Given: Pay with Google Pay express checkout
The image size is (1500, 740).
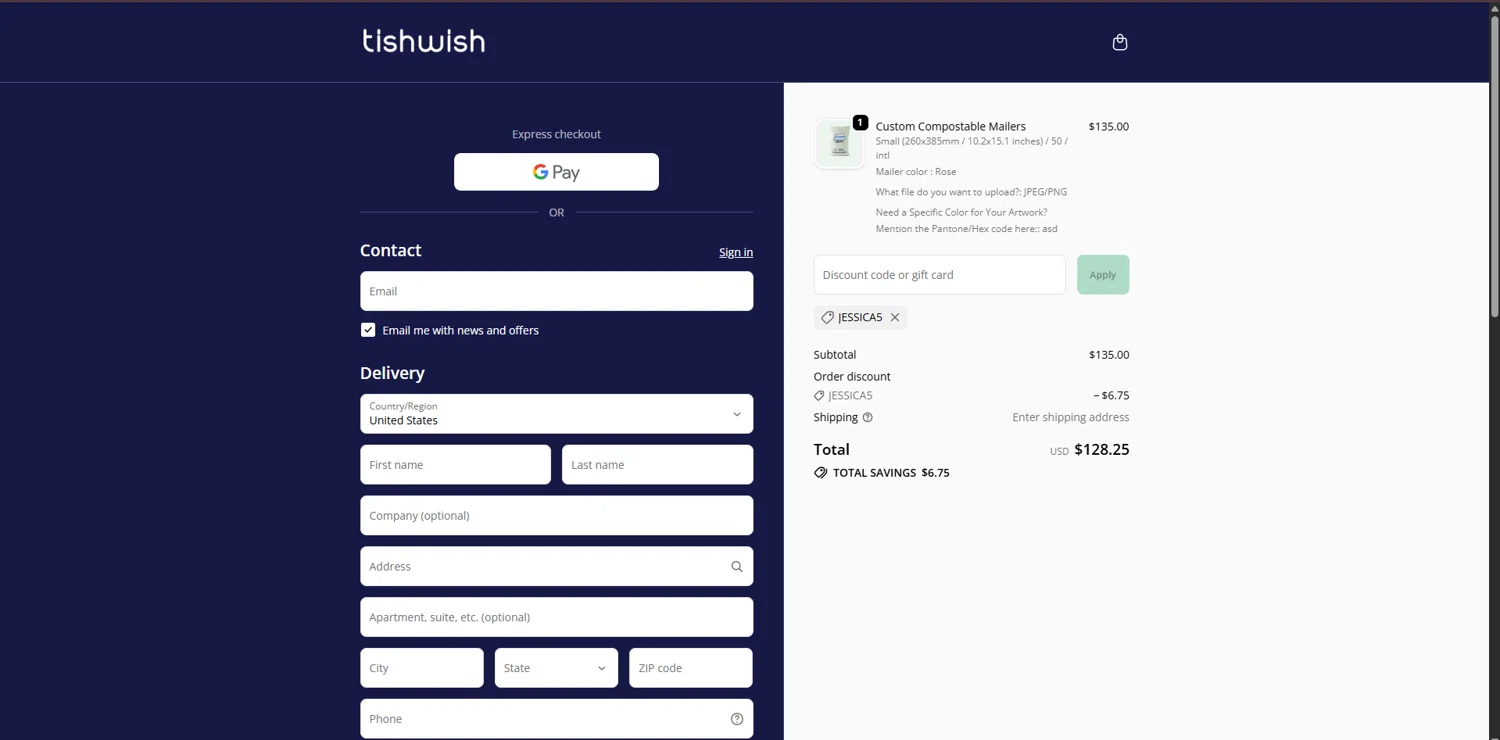Looking at the screenshot, I should point(556,172).
